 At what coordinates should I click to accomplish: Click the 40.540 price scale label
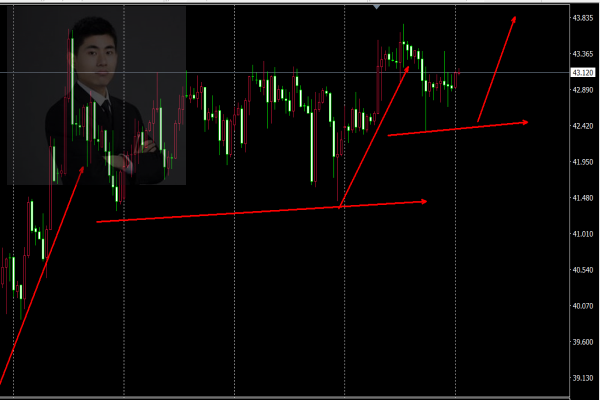(x=583, y=270)
